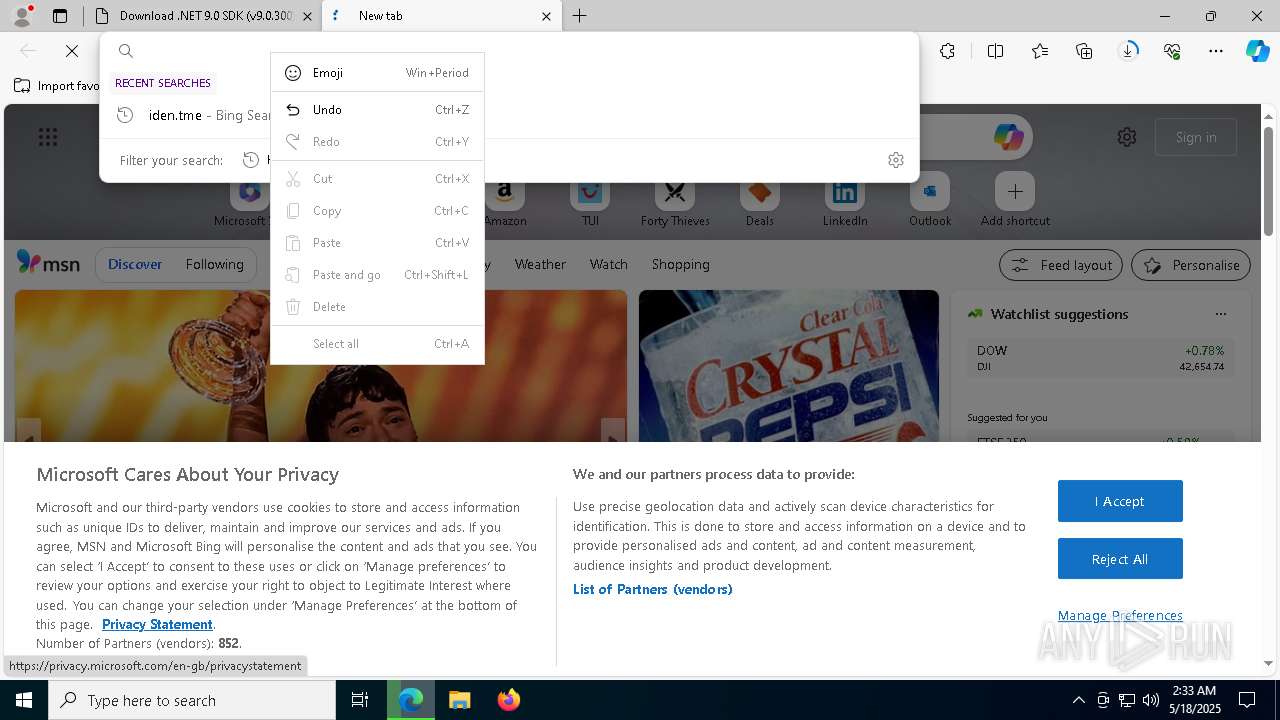Screen dimensions: 1280x720
Task: Click the Edge taskbar icon
Action: pyautogui.click(x=411, y=700)
